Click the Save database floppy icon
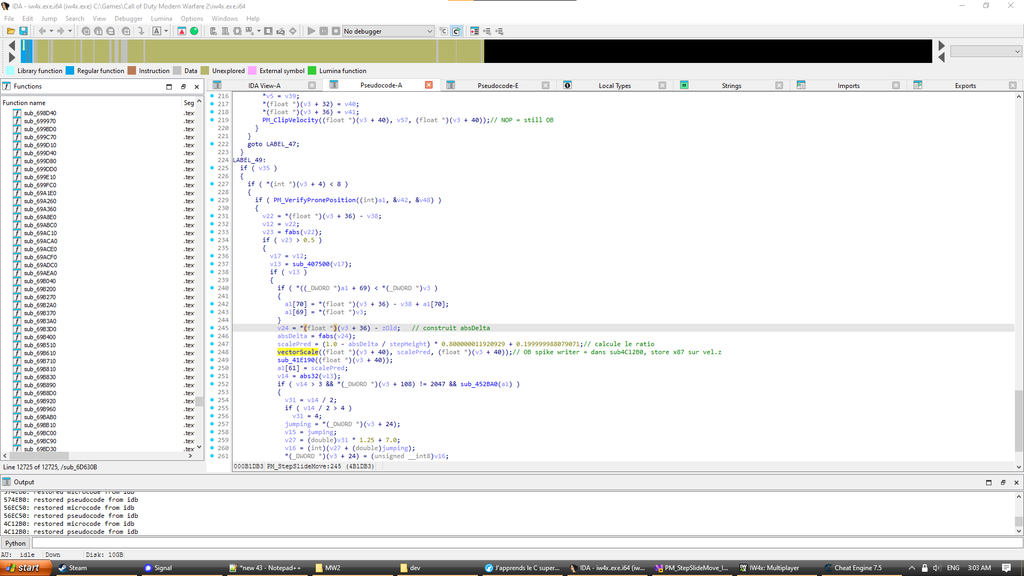Screen dimensions: 1024x576 (x=23, y=31)
